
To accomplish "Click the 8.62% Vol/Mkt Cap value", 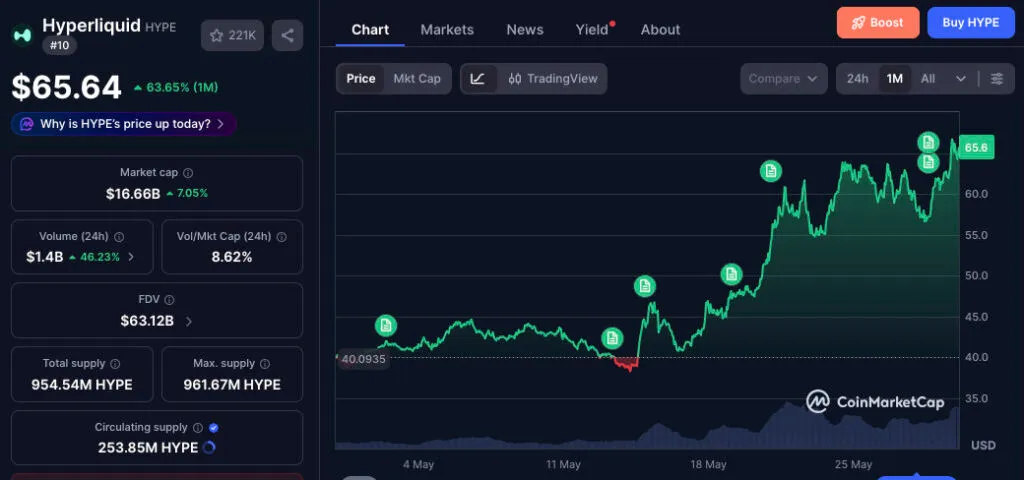I will point(232,257).
